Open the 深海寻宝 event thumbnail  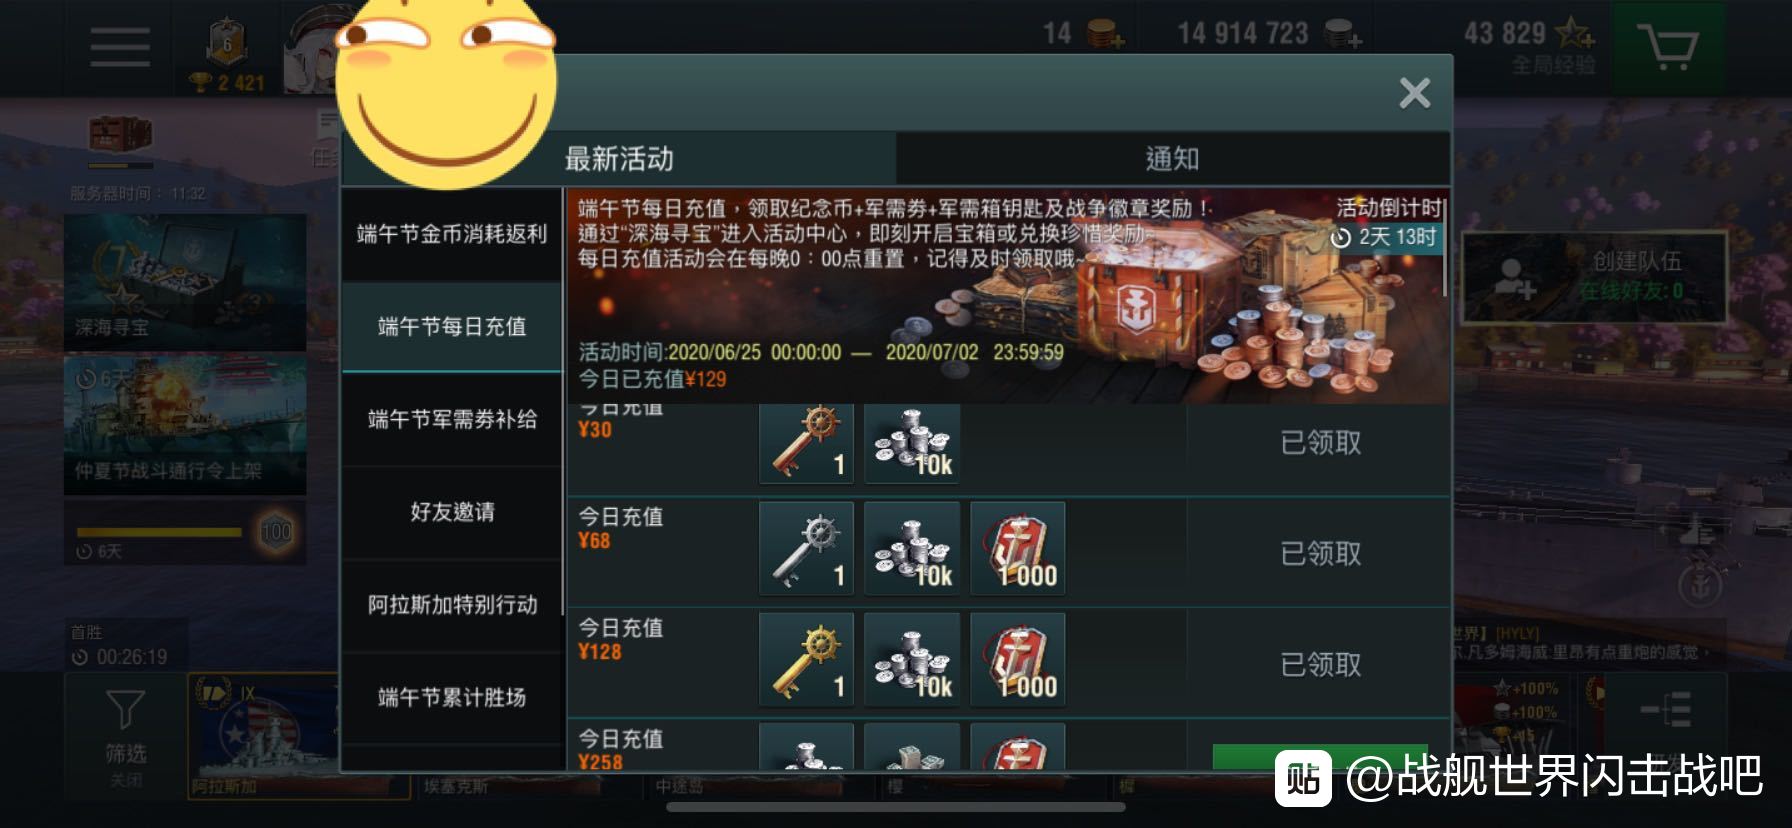185,282
